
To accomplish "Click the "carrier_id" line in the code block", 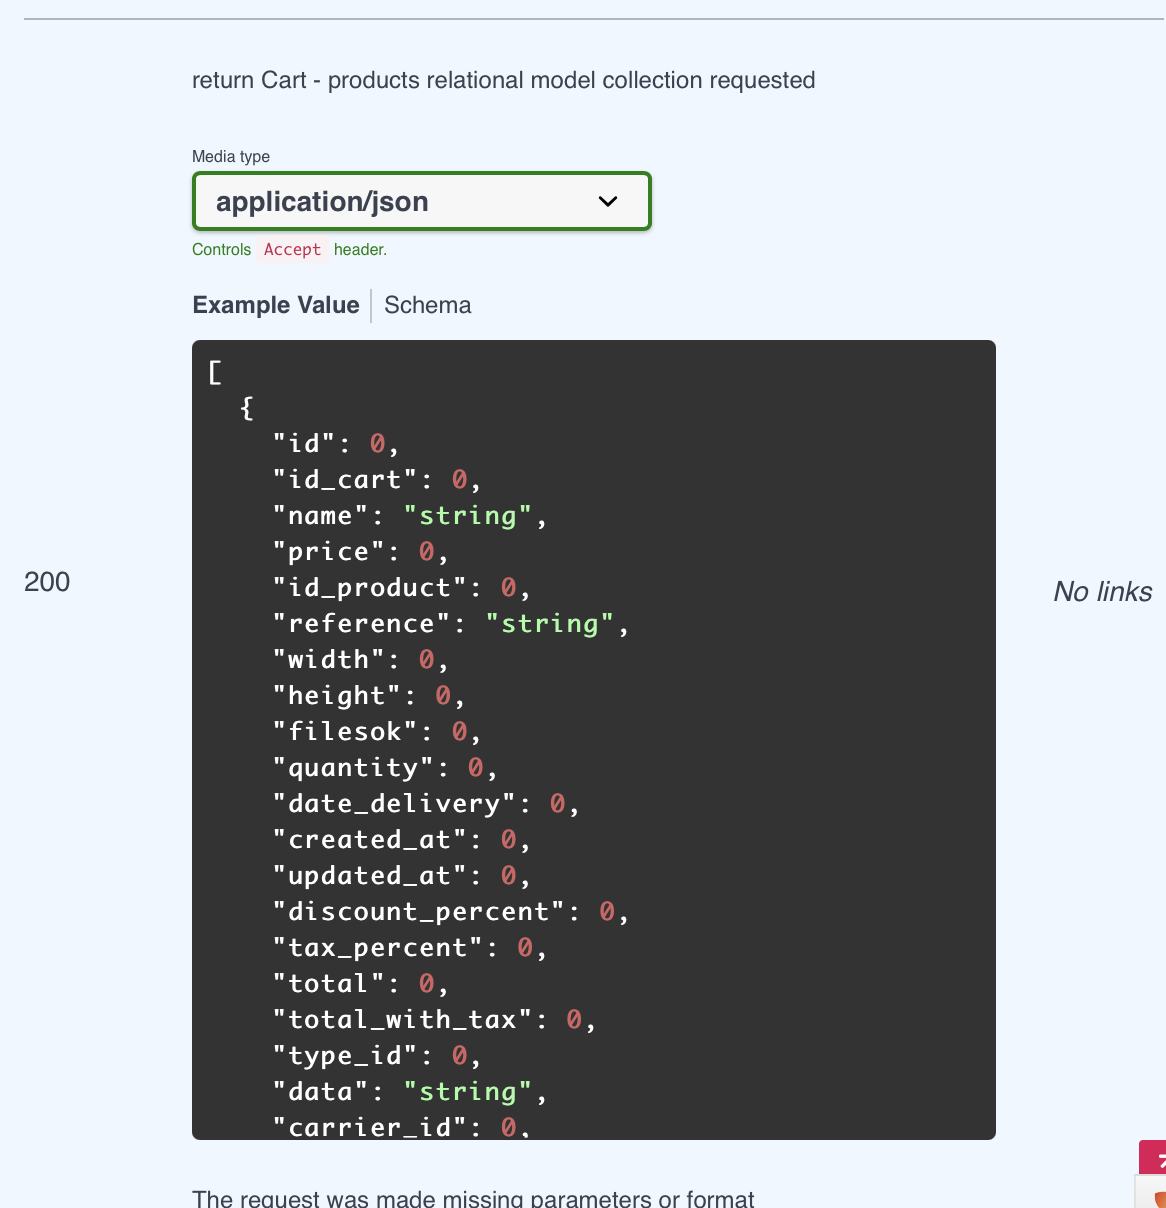I will pyautogui.click(x=402, y=1127).
